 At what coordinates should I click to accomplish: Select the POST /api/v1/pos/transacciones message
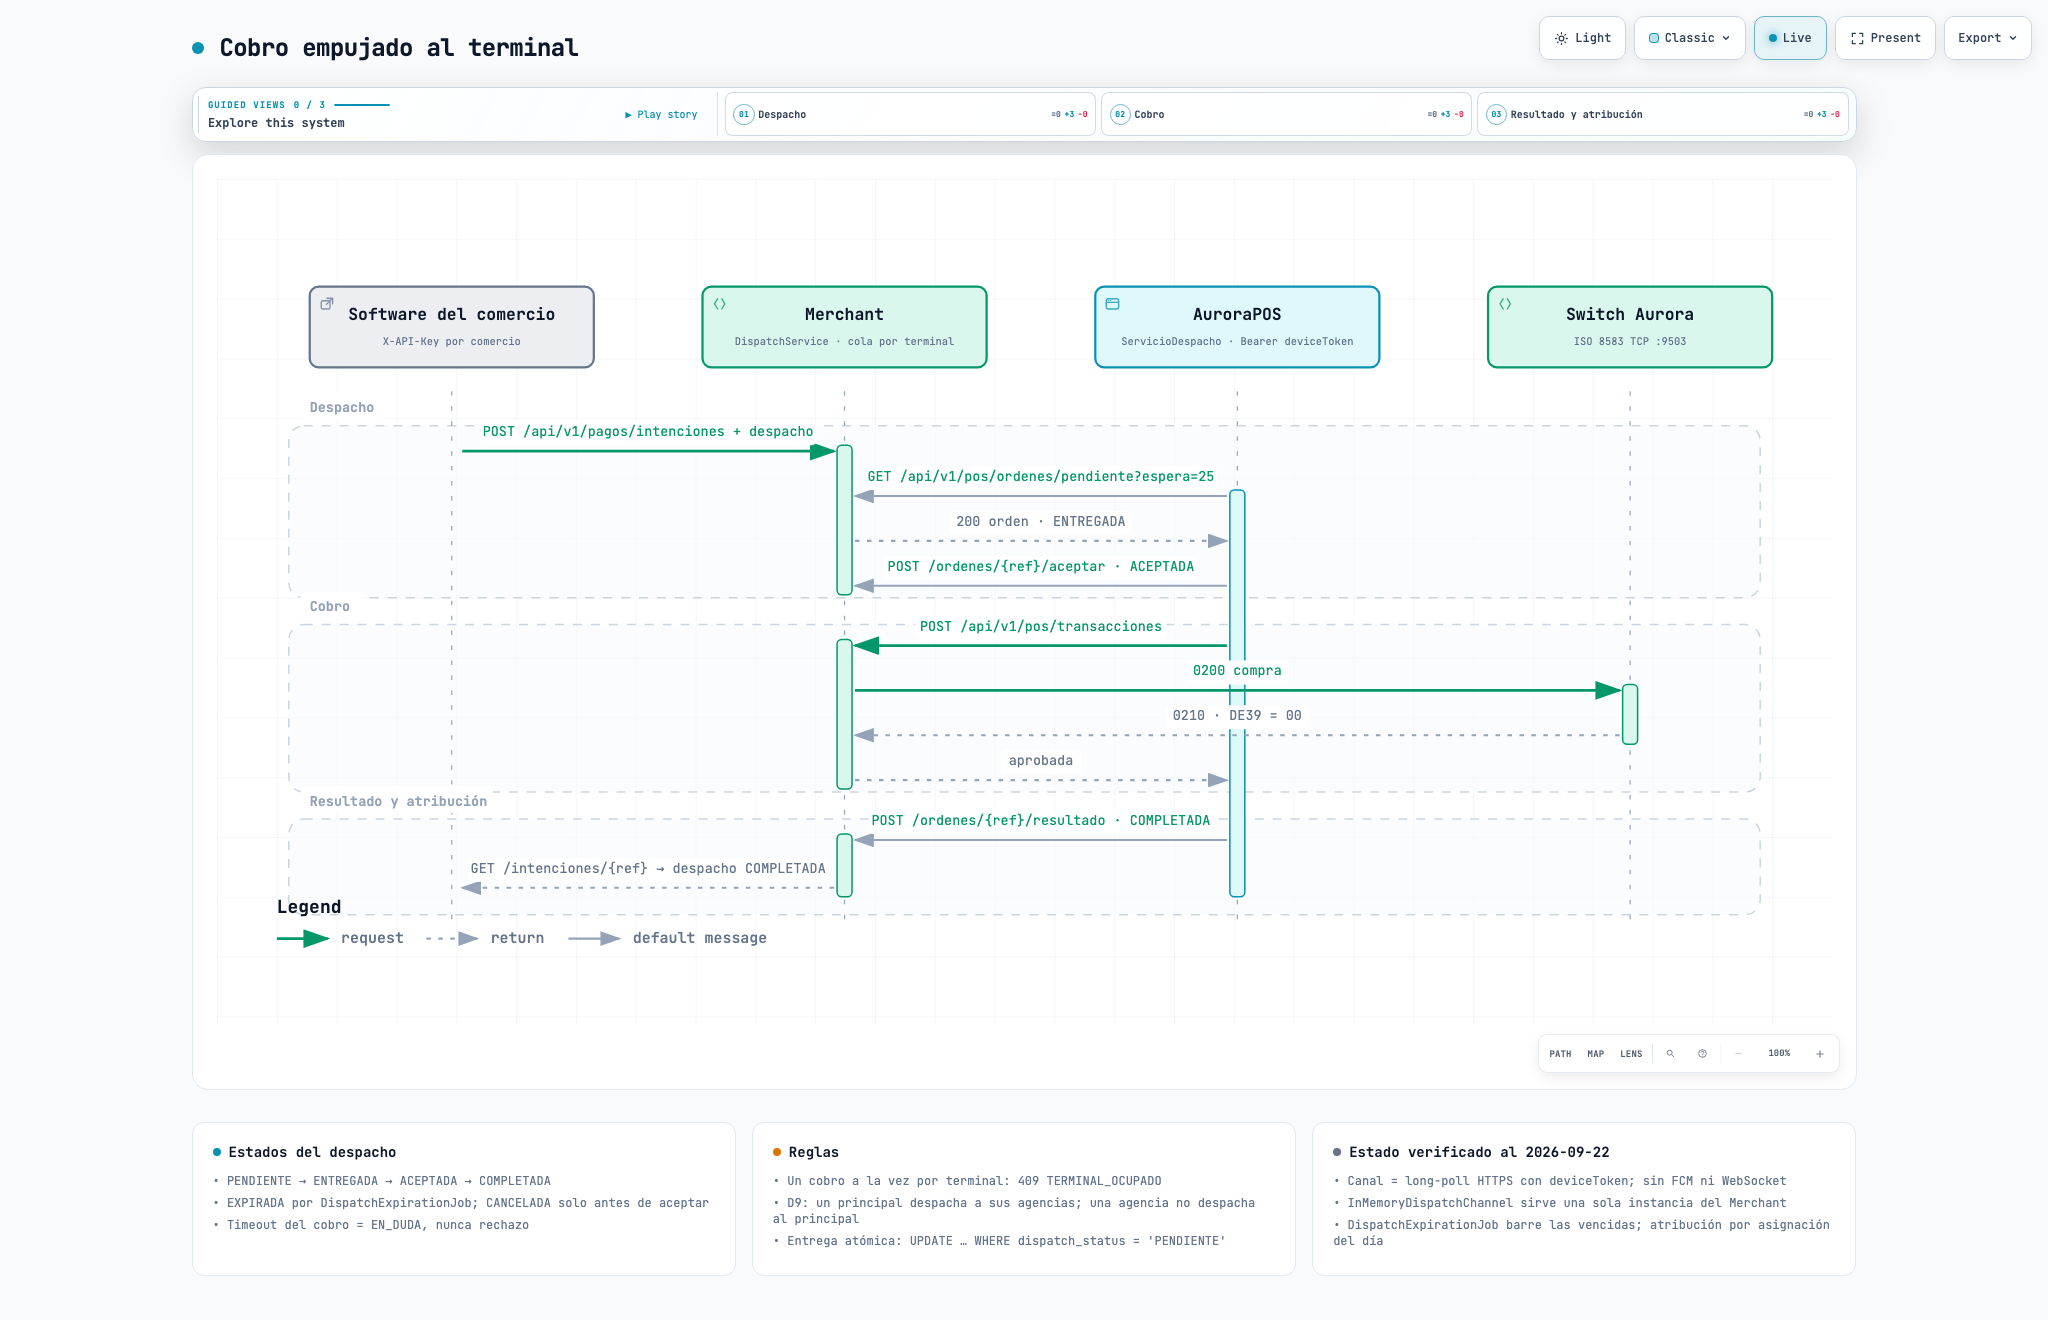point(1041,627)
